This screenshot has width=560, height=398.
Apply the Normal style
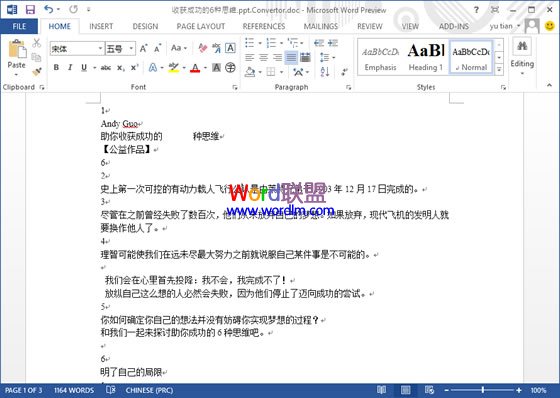[x=471, y=58]
